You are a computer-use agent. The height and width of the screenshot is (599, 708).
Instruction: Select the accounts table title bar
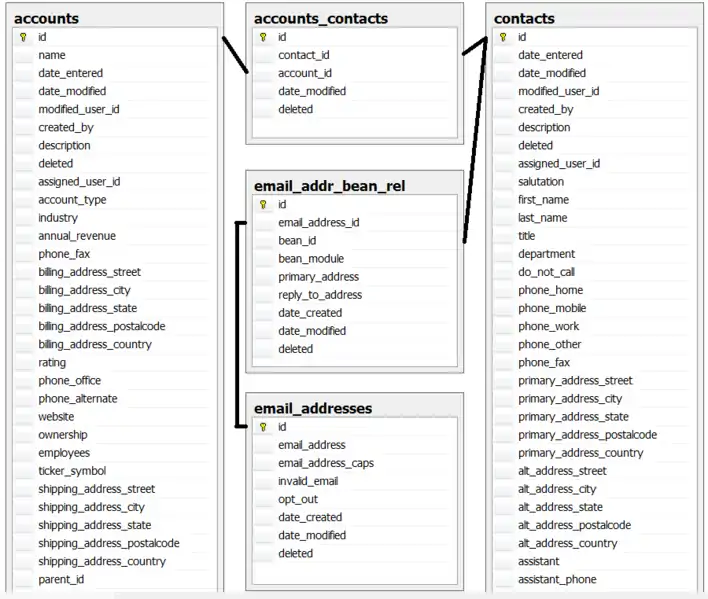coord(112,18)
